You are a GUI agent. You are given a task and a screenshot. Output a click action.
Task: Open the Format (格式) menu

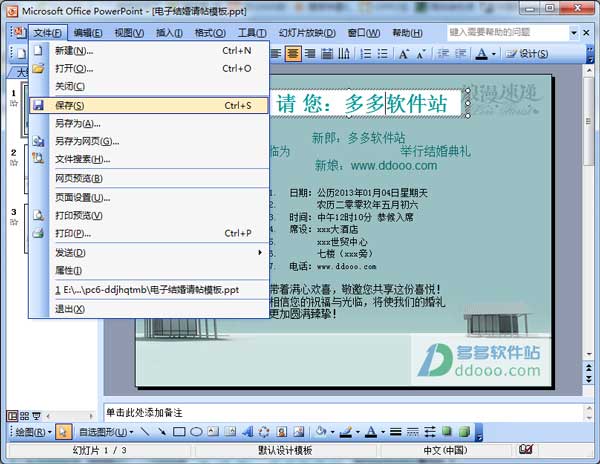tap(210, 33)
